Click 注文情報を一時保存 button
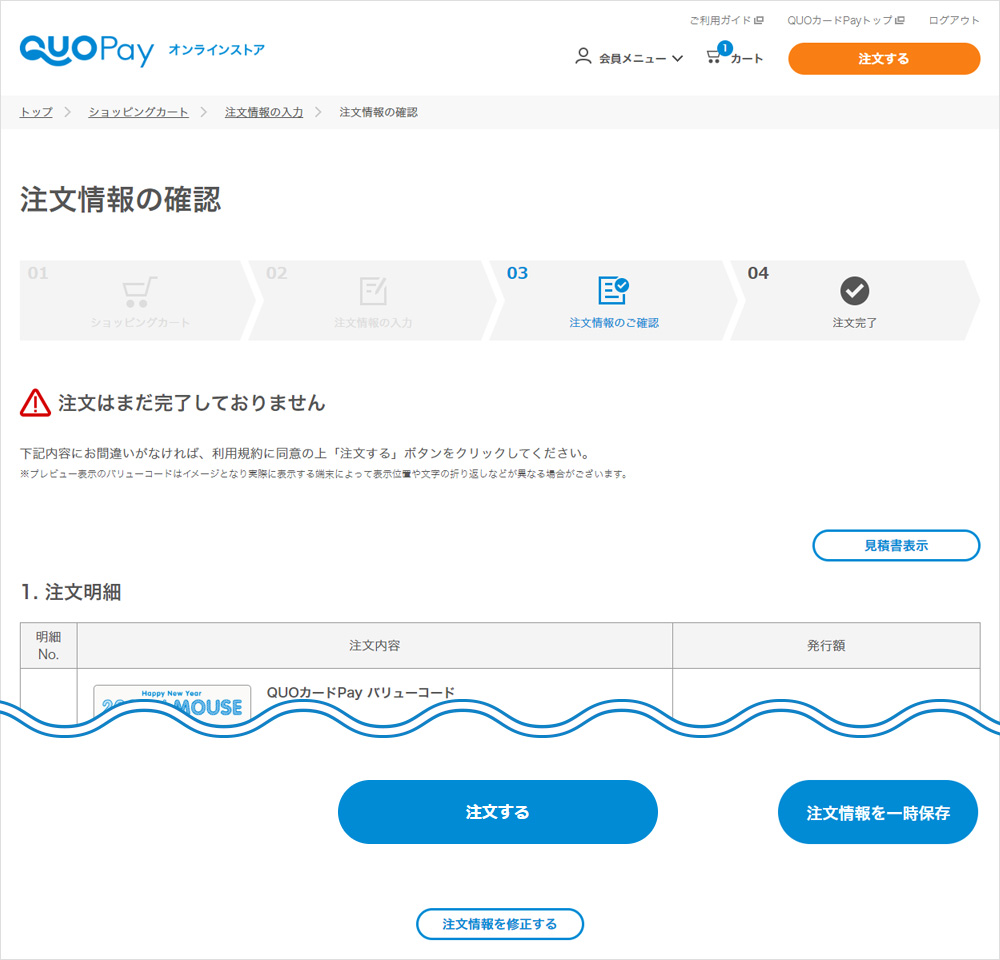This screenshot has width=1000, height=960. 878,813
